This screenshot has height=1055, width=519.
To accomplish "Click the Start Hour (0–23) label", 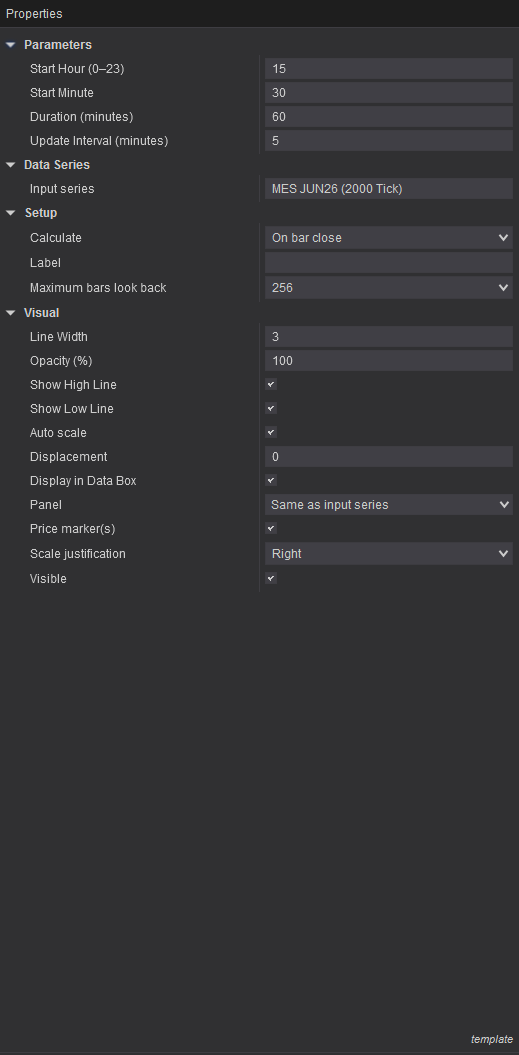I will (77, 69).
